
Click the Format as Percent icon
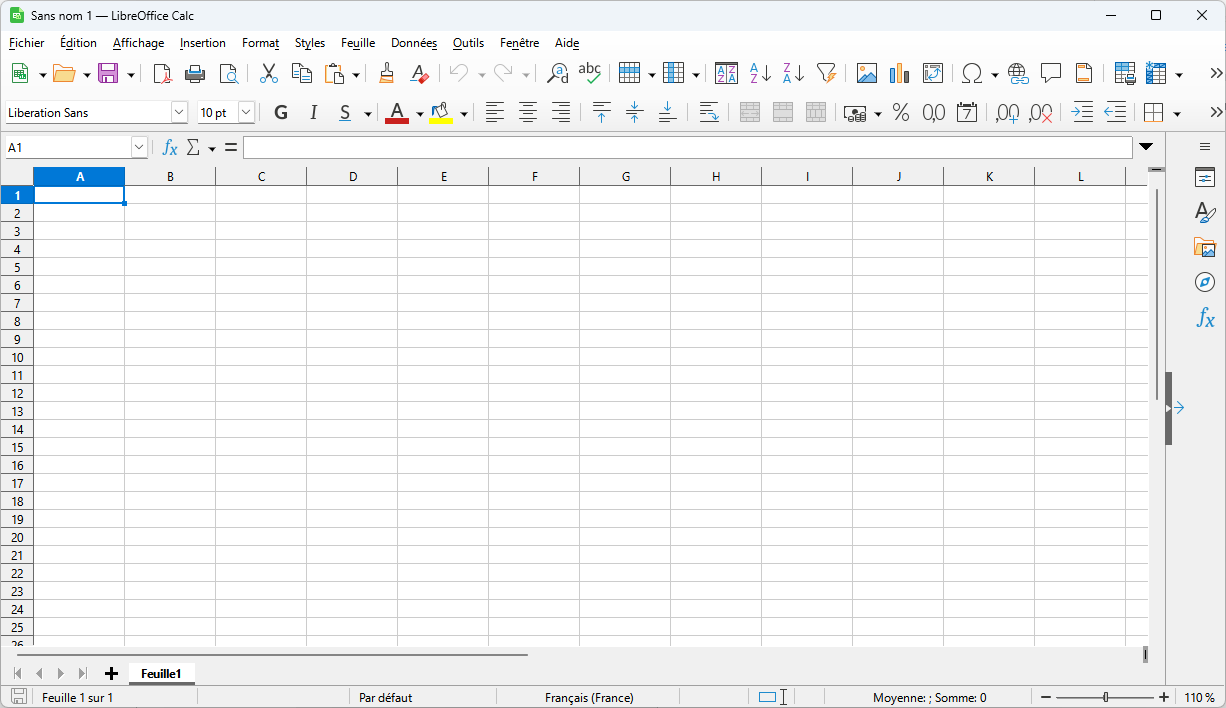(x=901, y=113)
